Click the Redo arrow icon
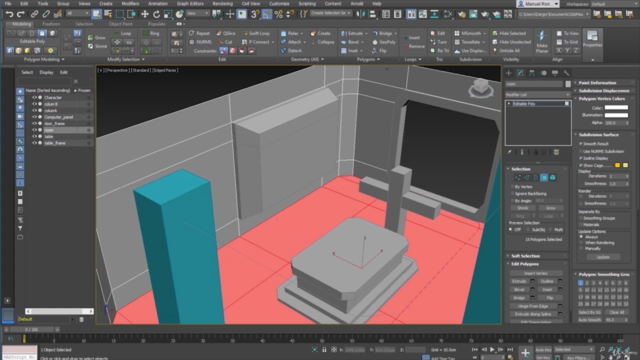 pyautogui.click(x=20, y=15)
